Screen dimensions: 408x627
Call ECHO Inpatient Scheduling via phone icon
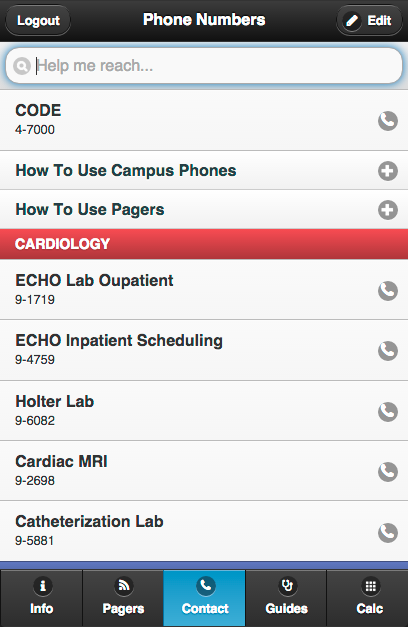coord(388,351)
